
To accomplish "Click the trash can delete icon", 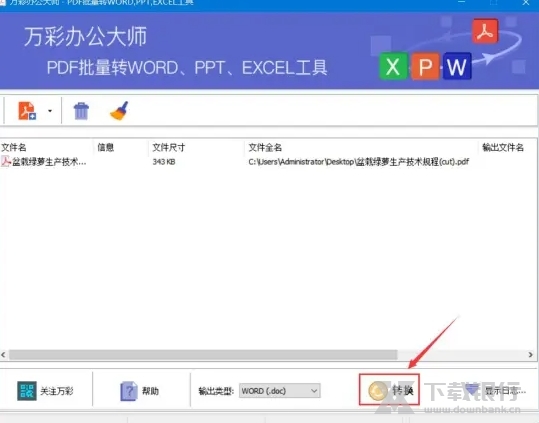I will coord(81,111).
